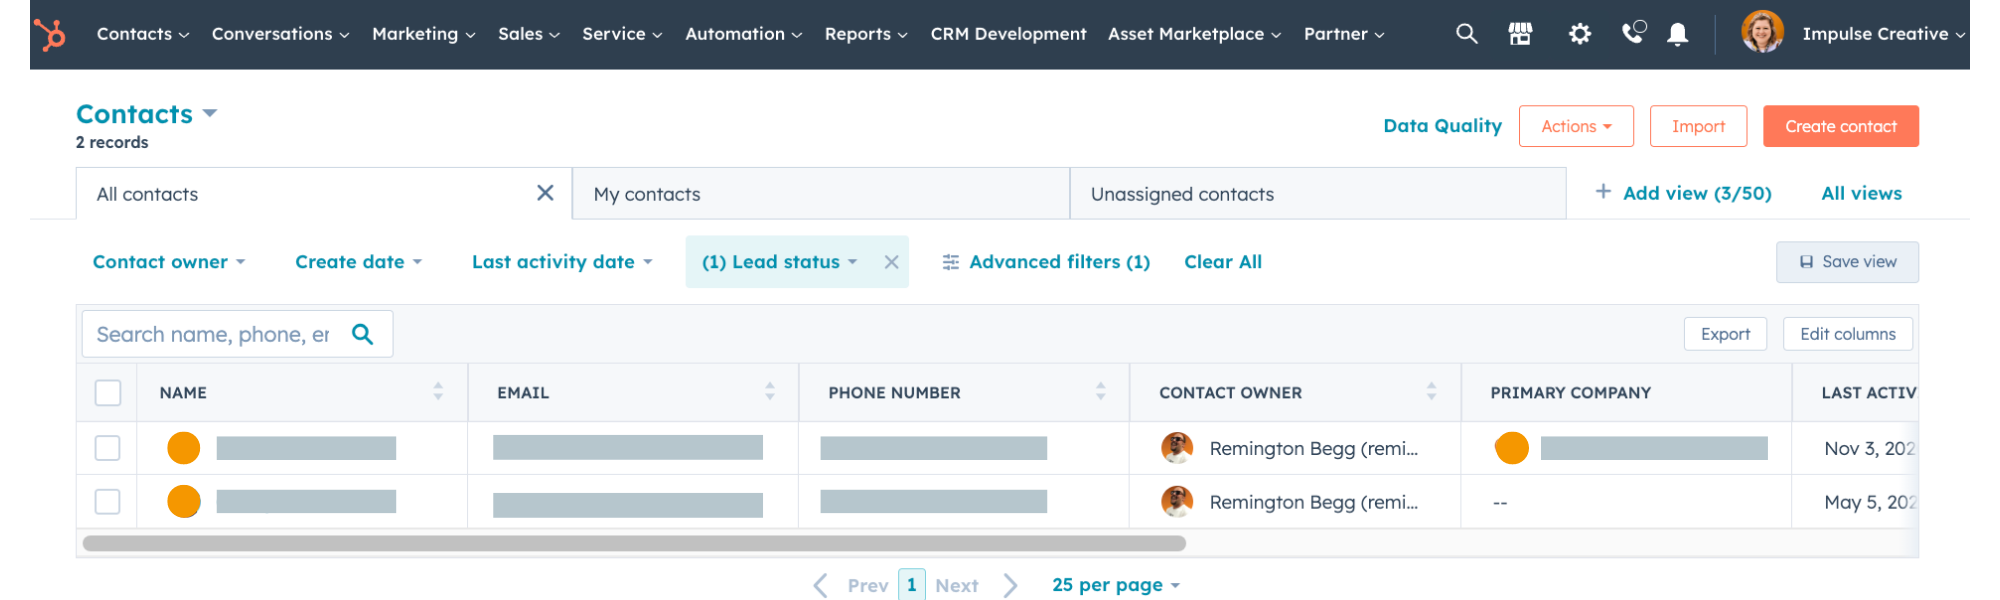Image resolution: width=2000 pixels, height=600 pixels.
Task: Show notifications with the bell icon
Action: [1678, 34]
